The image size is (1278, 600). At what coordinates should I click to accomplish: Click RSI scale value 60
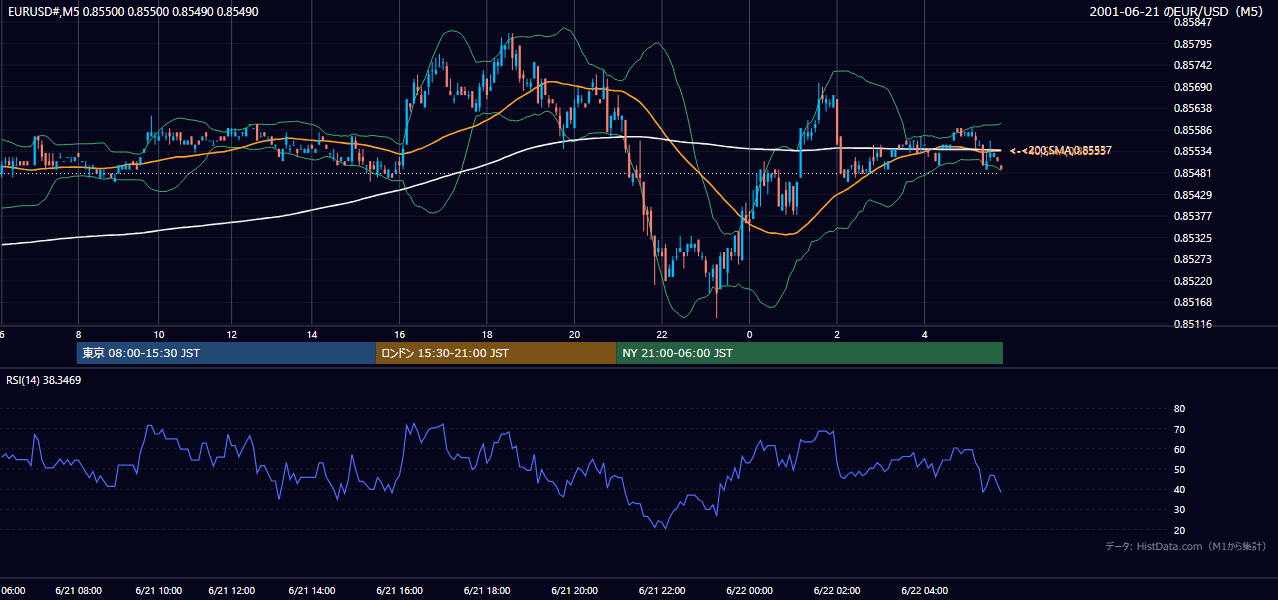(1179, 449)
